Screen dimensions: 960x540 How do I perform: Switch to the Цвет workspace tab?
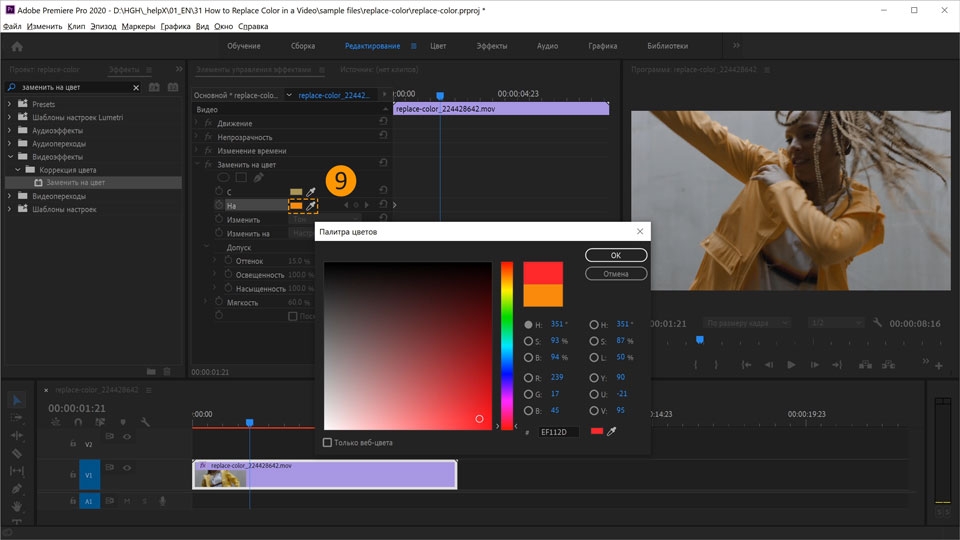pyautogui.click(x=438, y=46)
